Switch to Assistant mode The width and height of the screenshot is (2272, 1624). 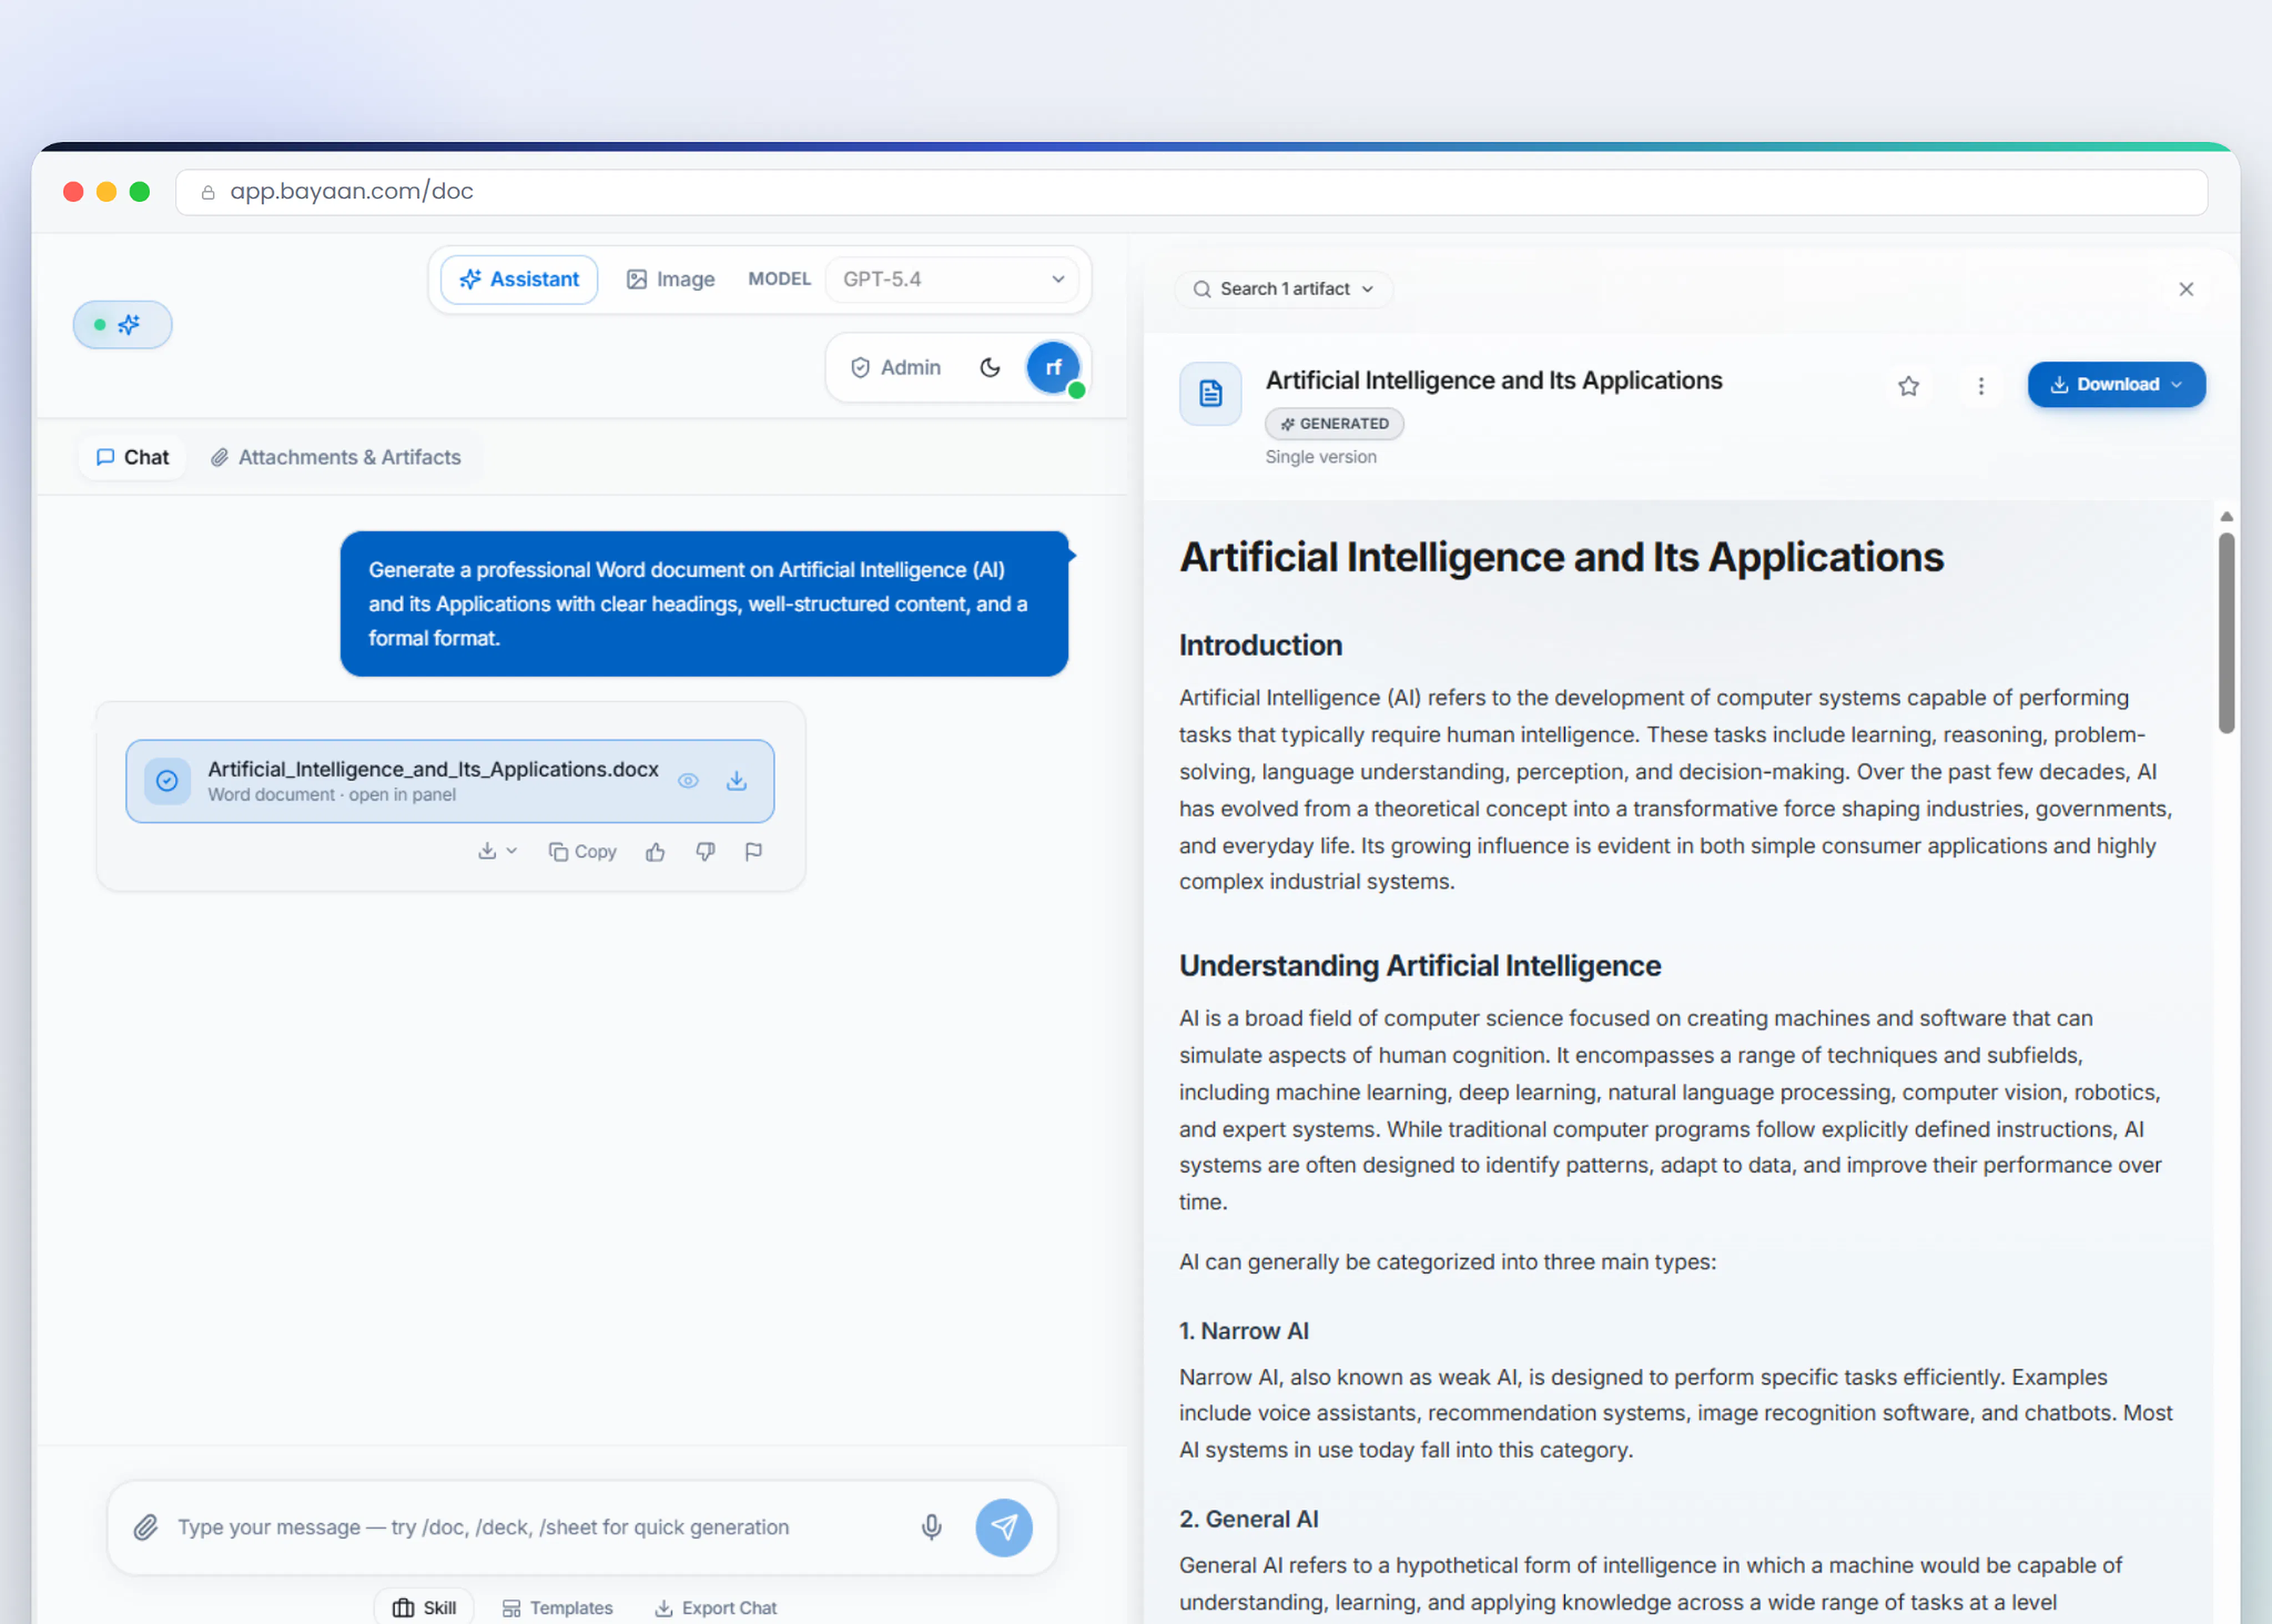coord(519,279)
